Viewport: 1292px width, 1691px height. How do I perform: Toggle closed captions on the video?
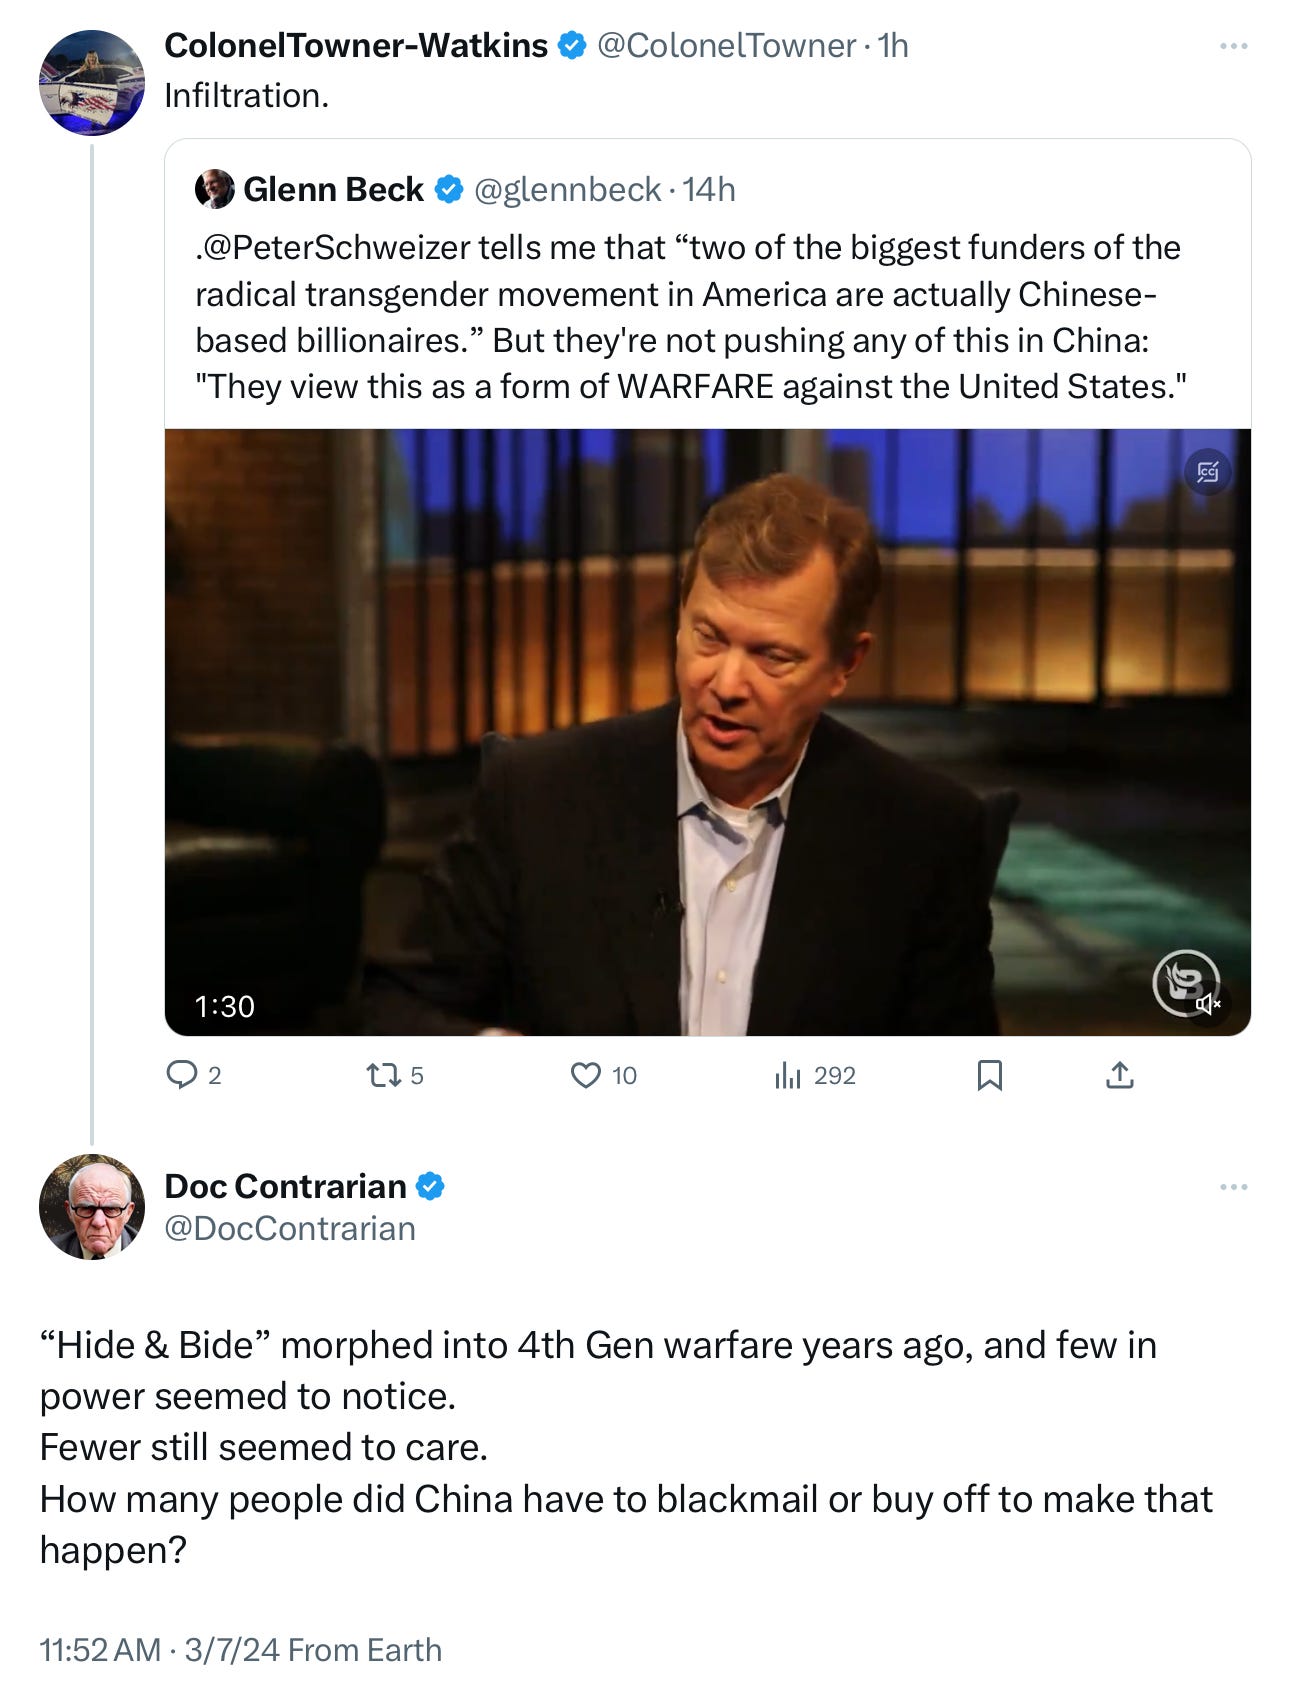[x=1207, y=471]
